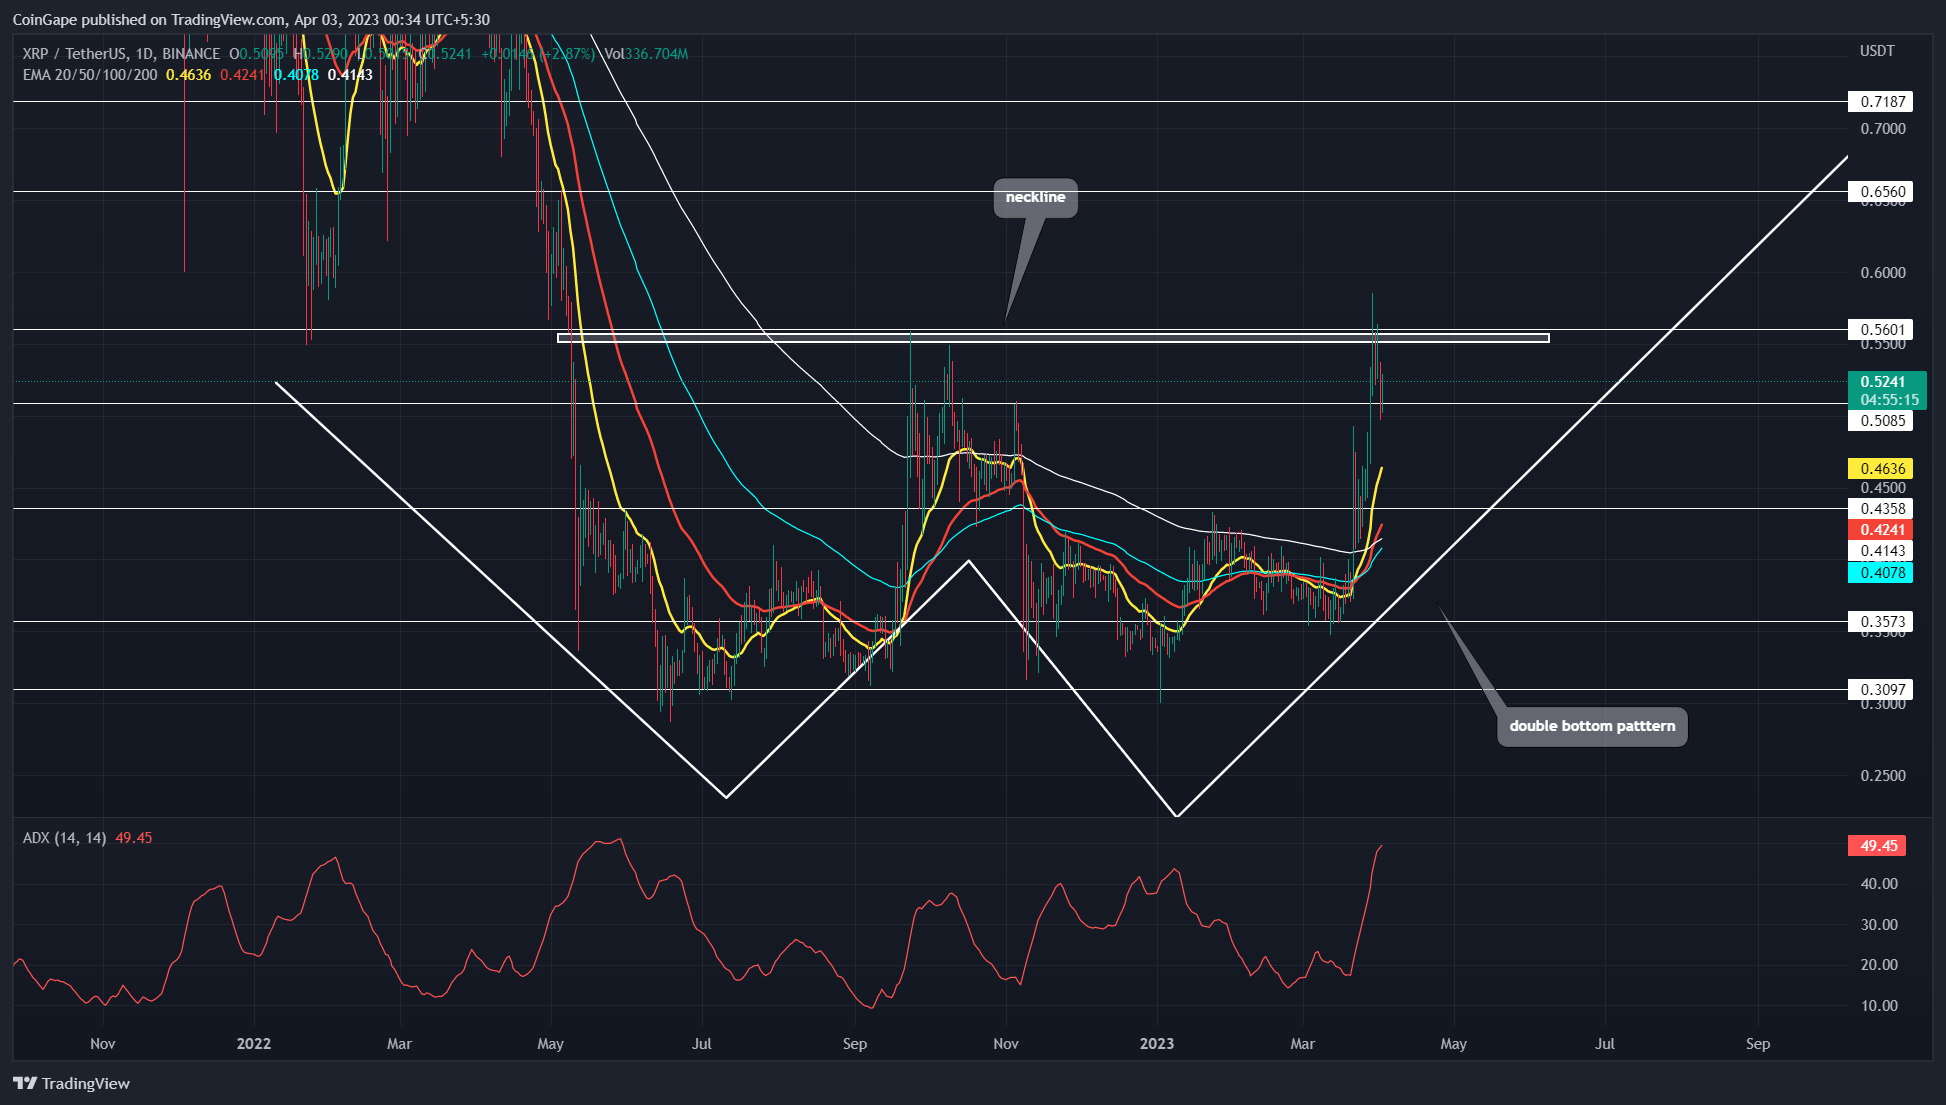Viewport: 1946px width, 1105px height.
Task: Click the 0.7000 price axis tick
Action: (1883, 129)
